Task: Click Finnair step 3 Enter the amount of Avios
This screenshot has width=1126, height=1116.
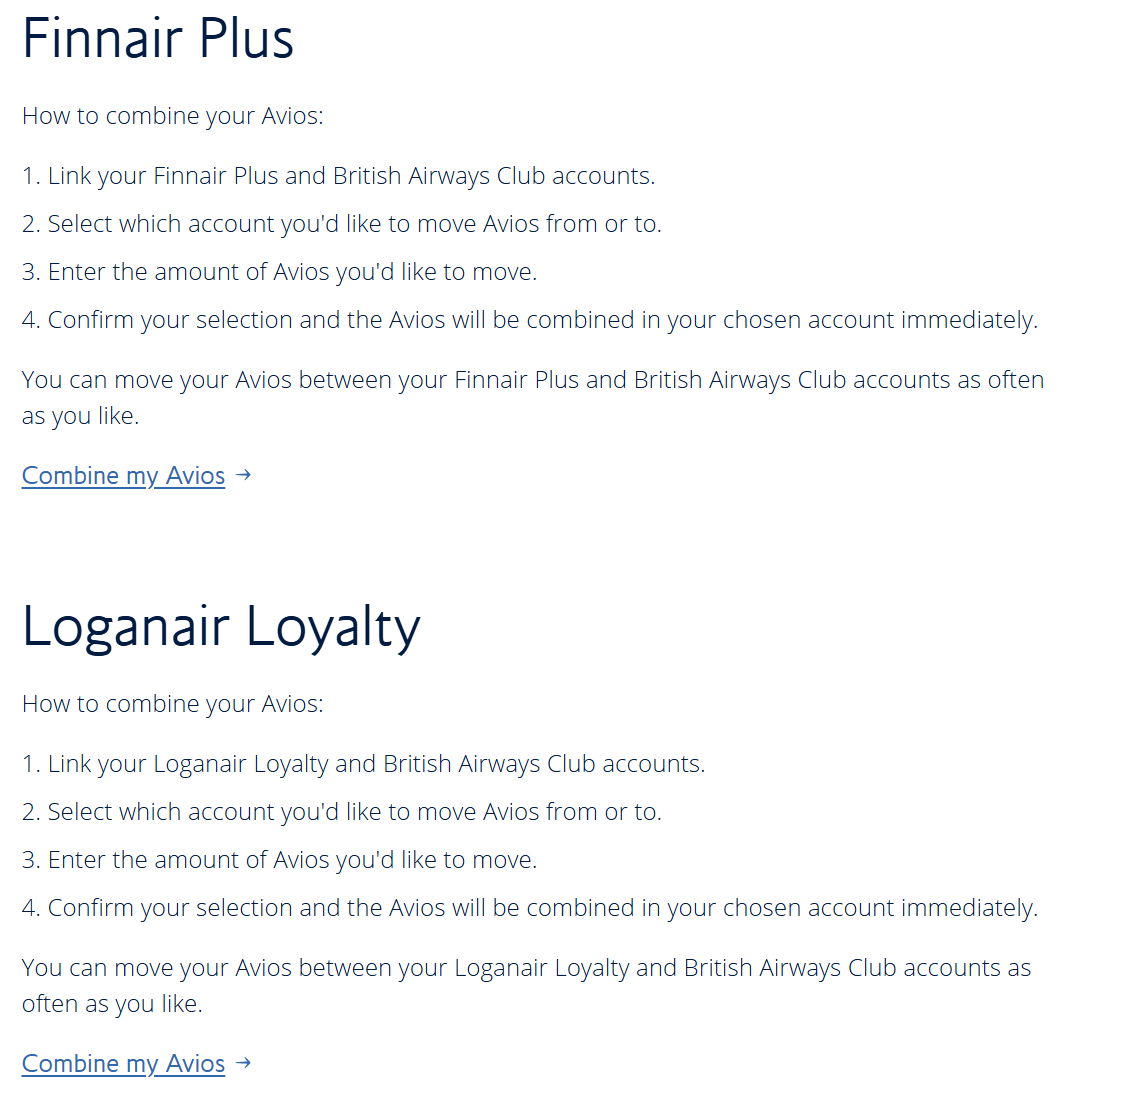Action: click(x=279, y=272)
